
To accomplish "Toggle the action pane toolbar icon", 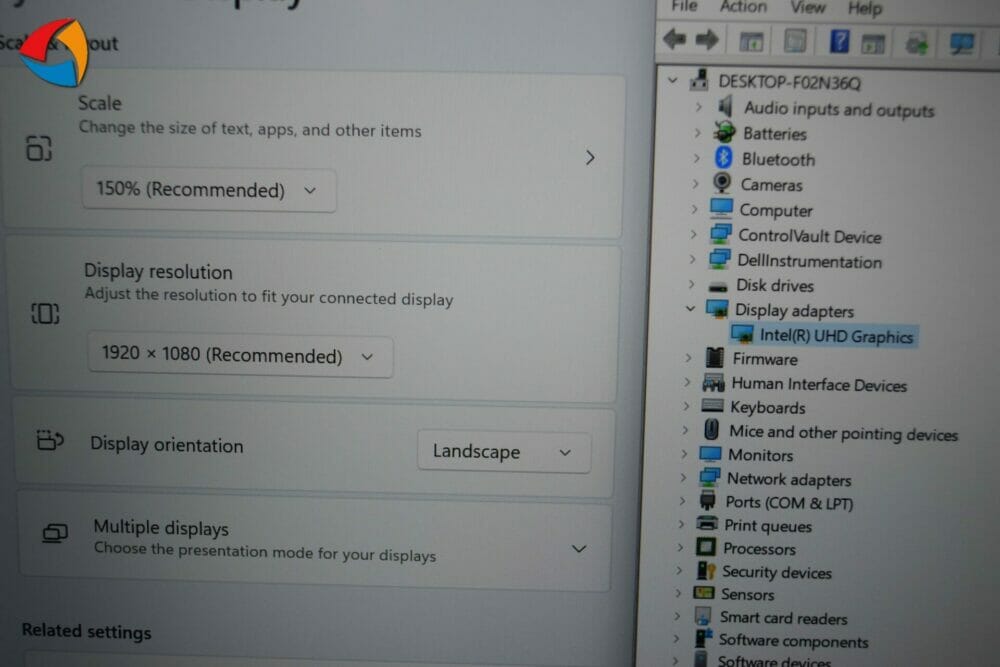I will (873, 44).
